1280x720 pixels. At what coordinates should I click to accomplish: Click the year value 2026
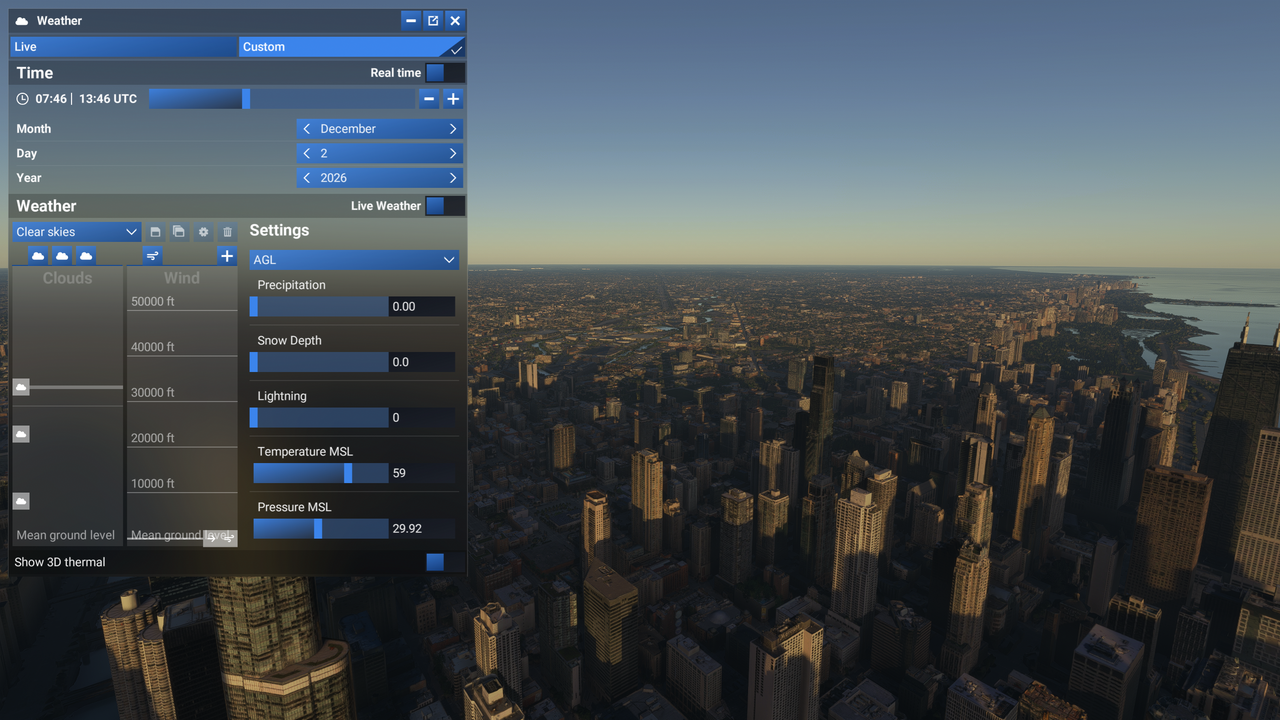(x=334, y=178)
